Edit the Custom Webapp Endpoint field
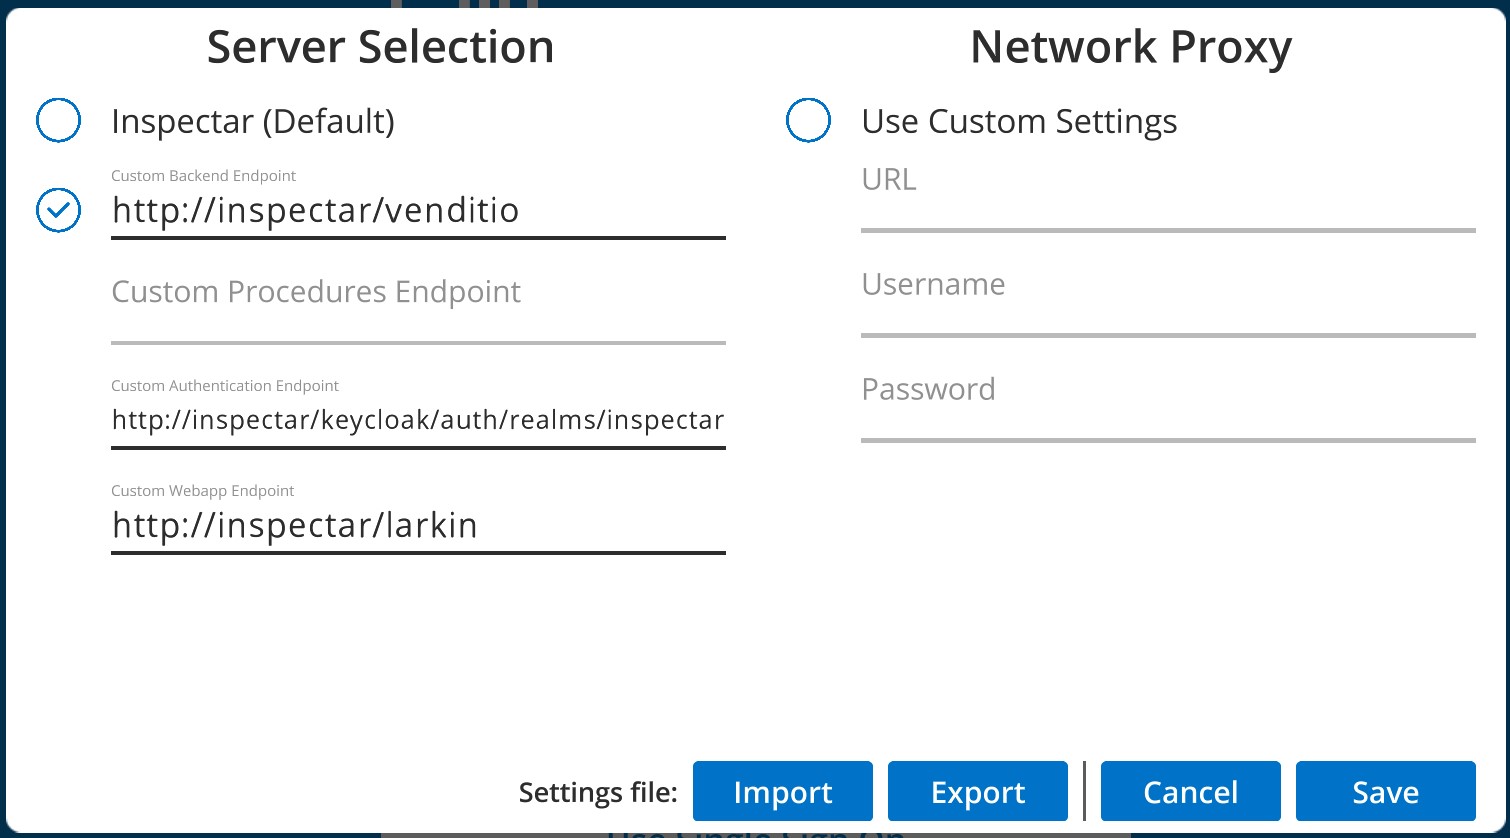This screenshot has height=838, width=1510. tap(418, 526)
